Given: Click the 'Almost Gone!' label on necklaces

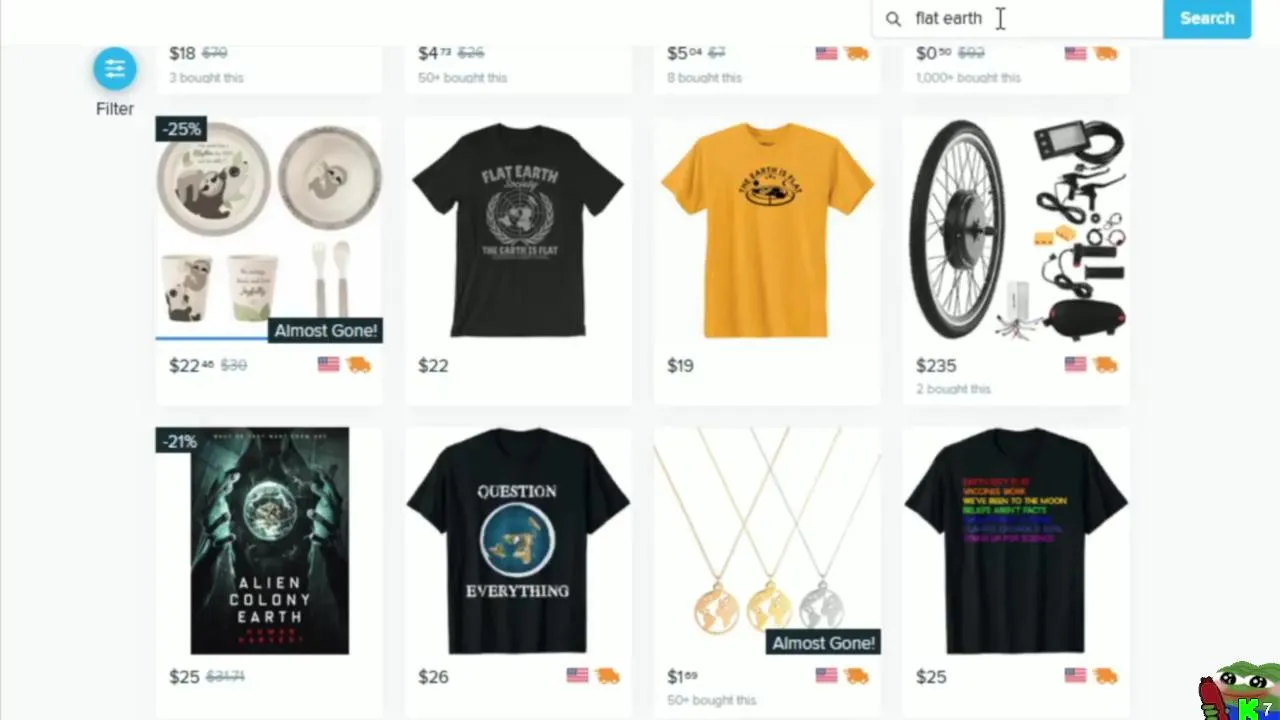Looking at the screenshot, I should [823, 643].
